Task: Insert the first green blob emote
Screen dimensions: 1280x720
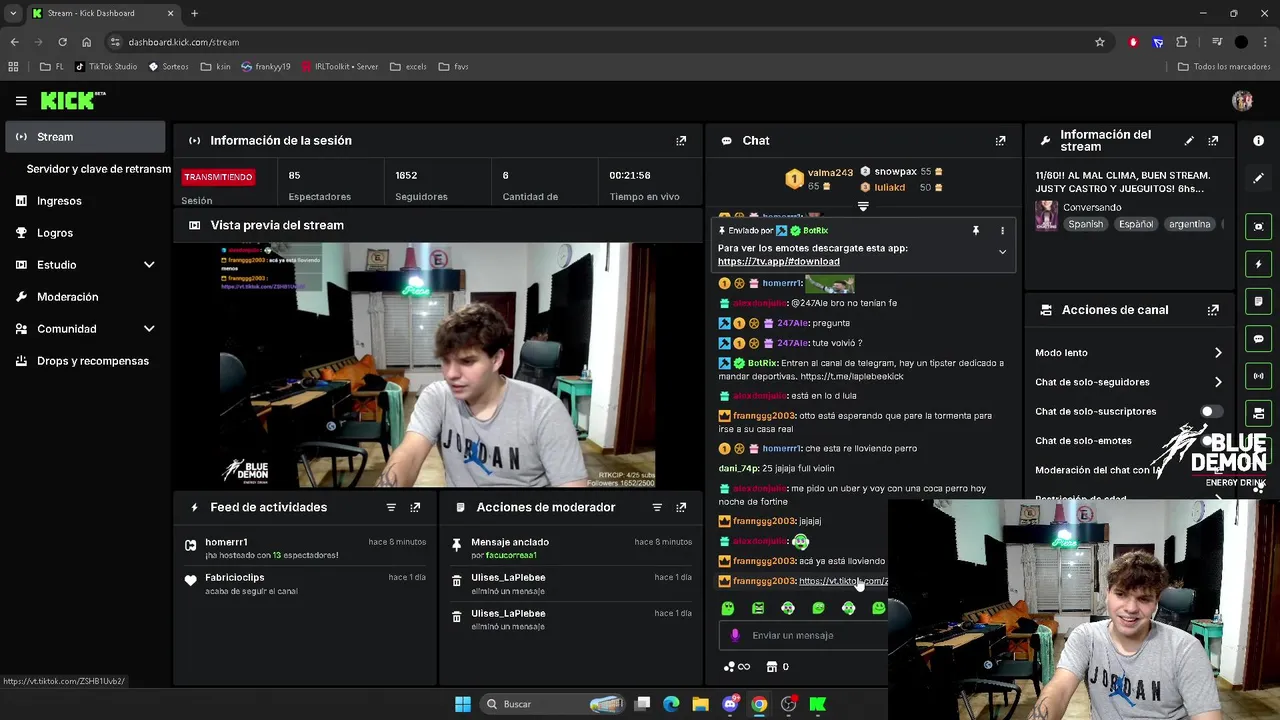Action: point(728,608)
